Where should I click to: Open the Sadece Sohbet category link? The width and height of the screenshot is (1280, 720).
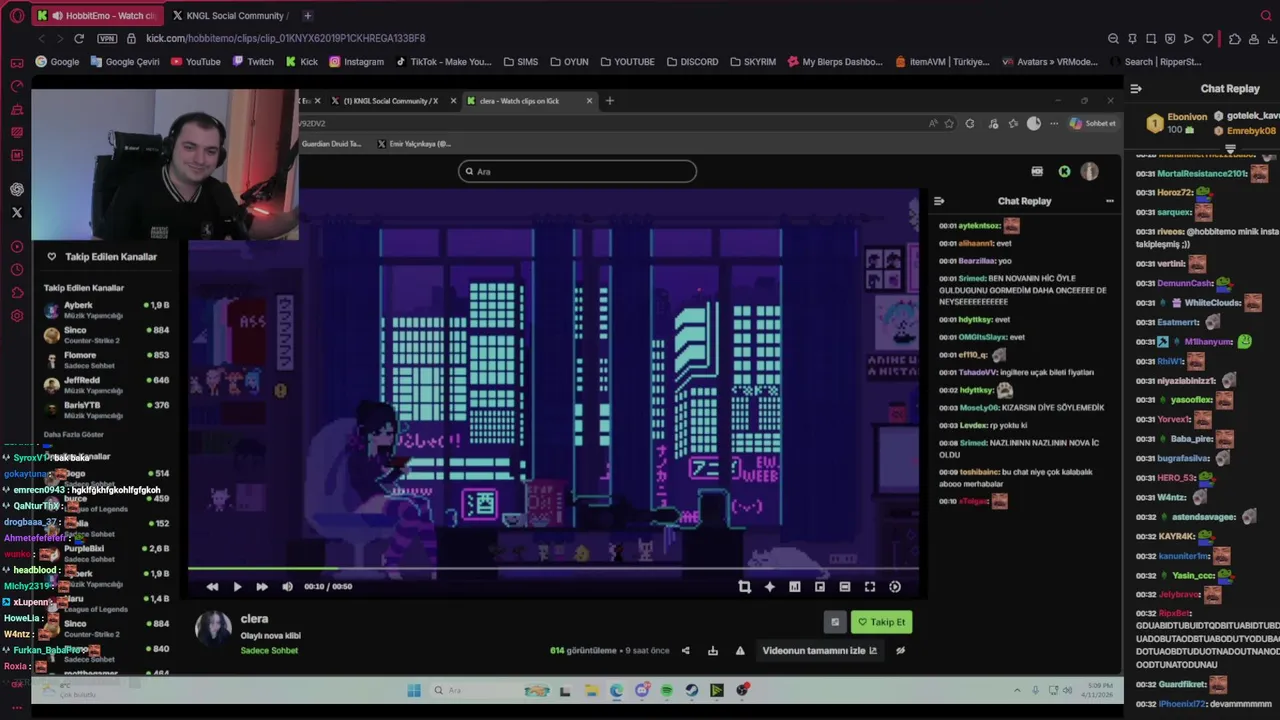[x=269, y=651]
